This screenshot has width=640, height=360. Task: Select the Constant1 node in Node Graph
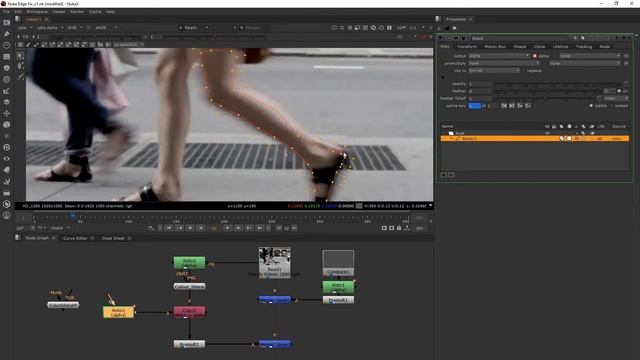(338, 263)
